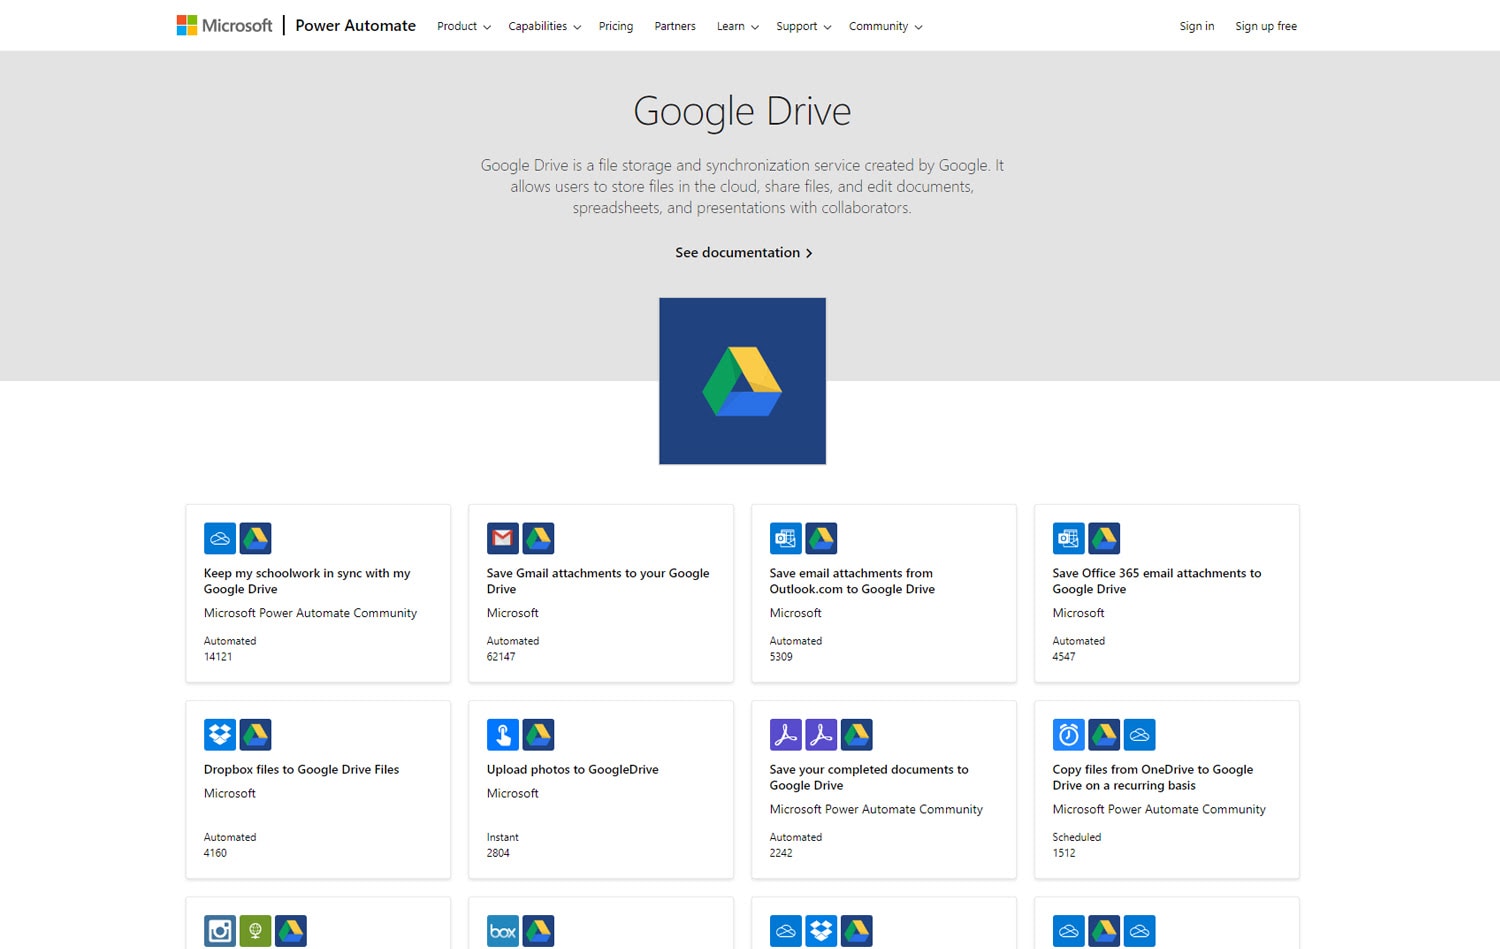The image size is (1500, 949).
Task: Click the Adobe PDF icon on the completed documents template
Action: click(787, 734)
